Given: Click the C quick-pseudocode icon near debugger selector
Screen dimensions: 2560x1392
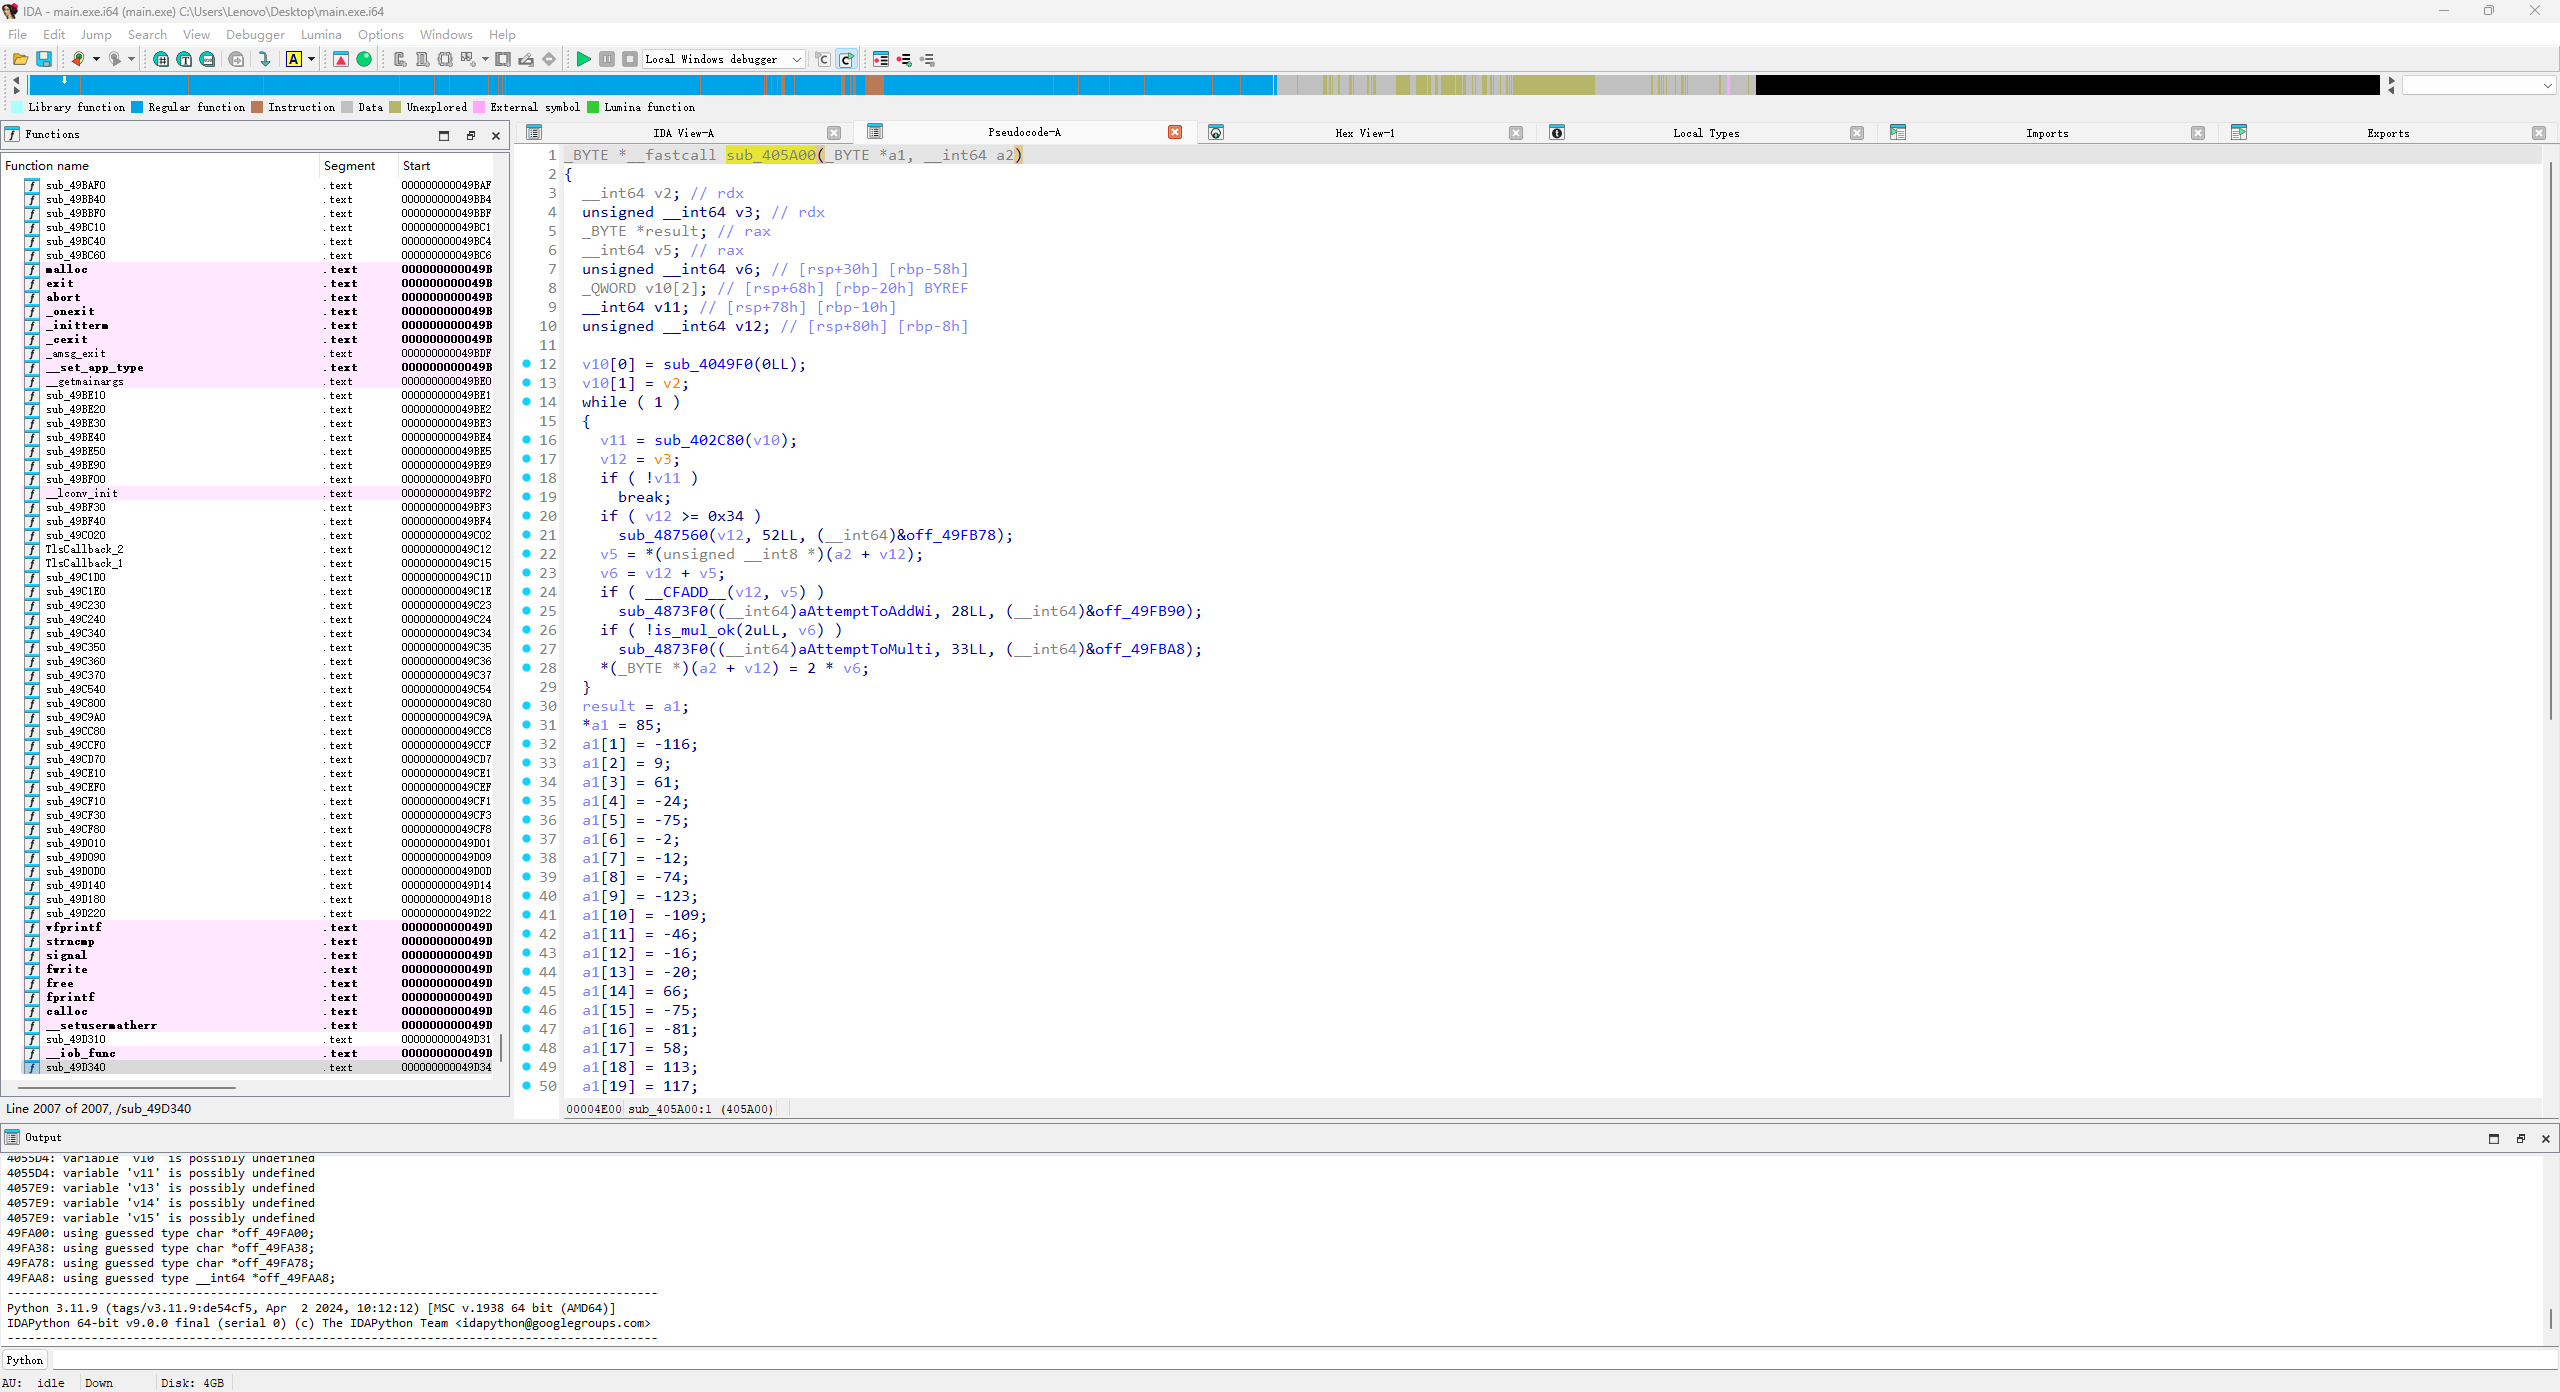Looking at the screenshot, I should (846, 59).
